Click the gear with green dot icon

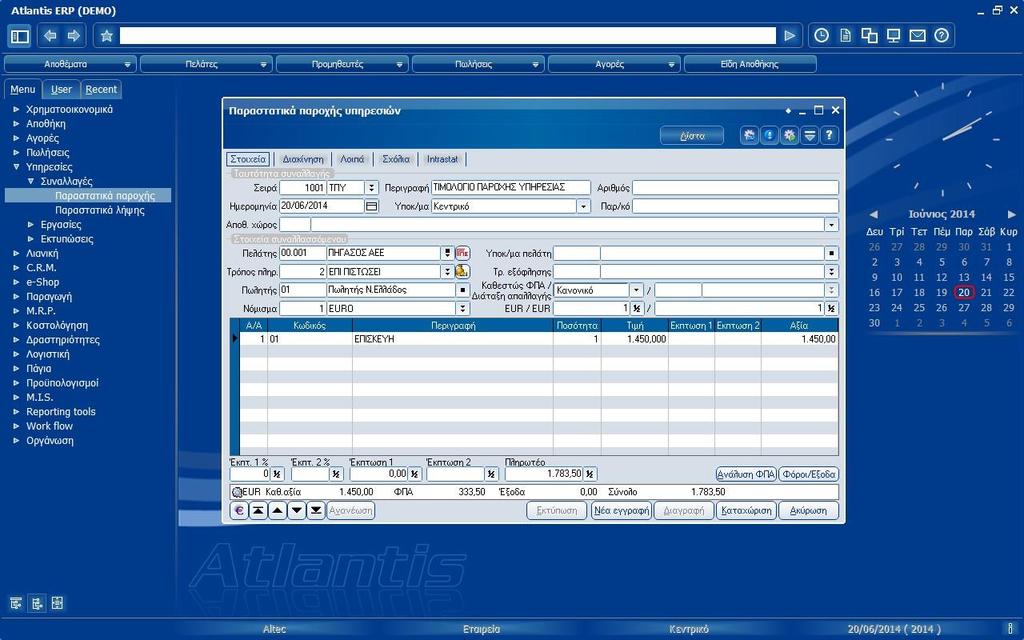click(790, 136)
